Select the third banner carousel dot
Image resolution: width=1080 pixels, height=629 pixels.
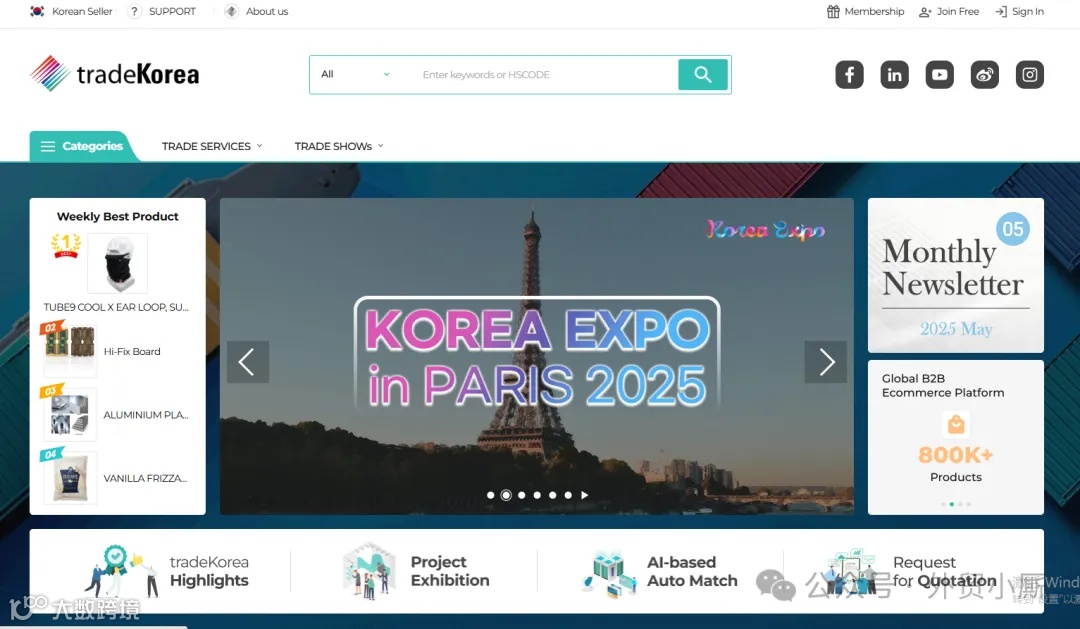tap(521, 495)
